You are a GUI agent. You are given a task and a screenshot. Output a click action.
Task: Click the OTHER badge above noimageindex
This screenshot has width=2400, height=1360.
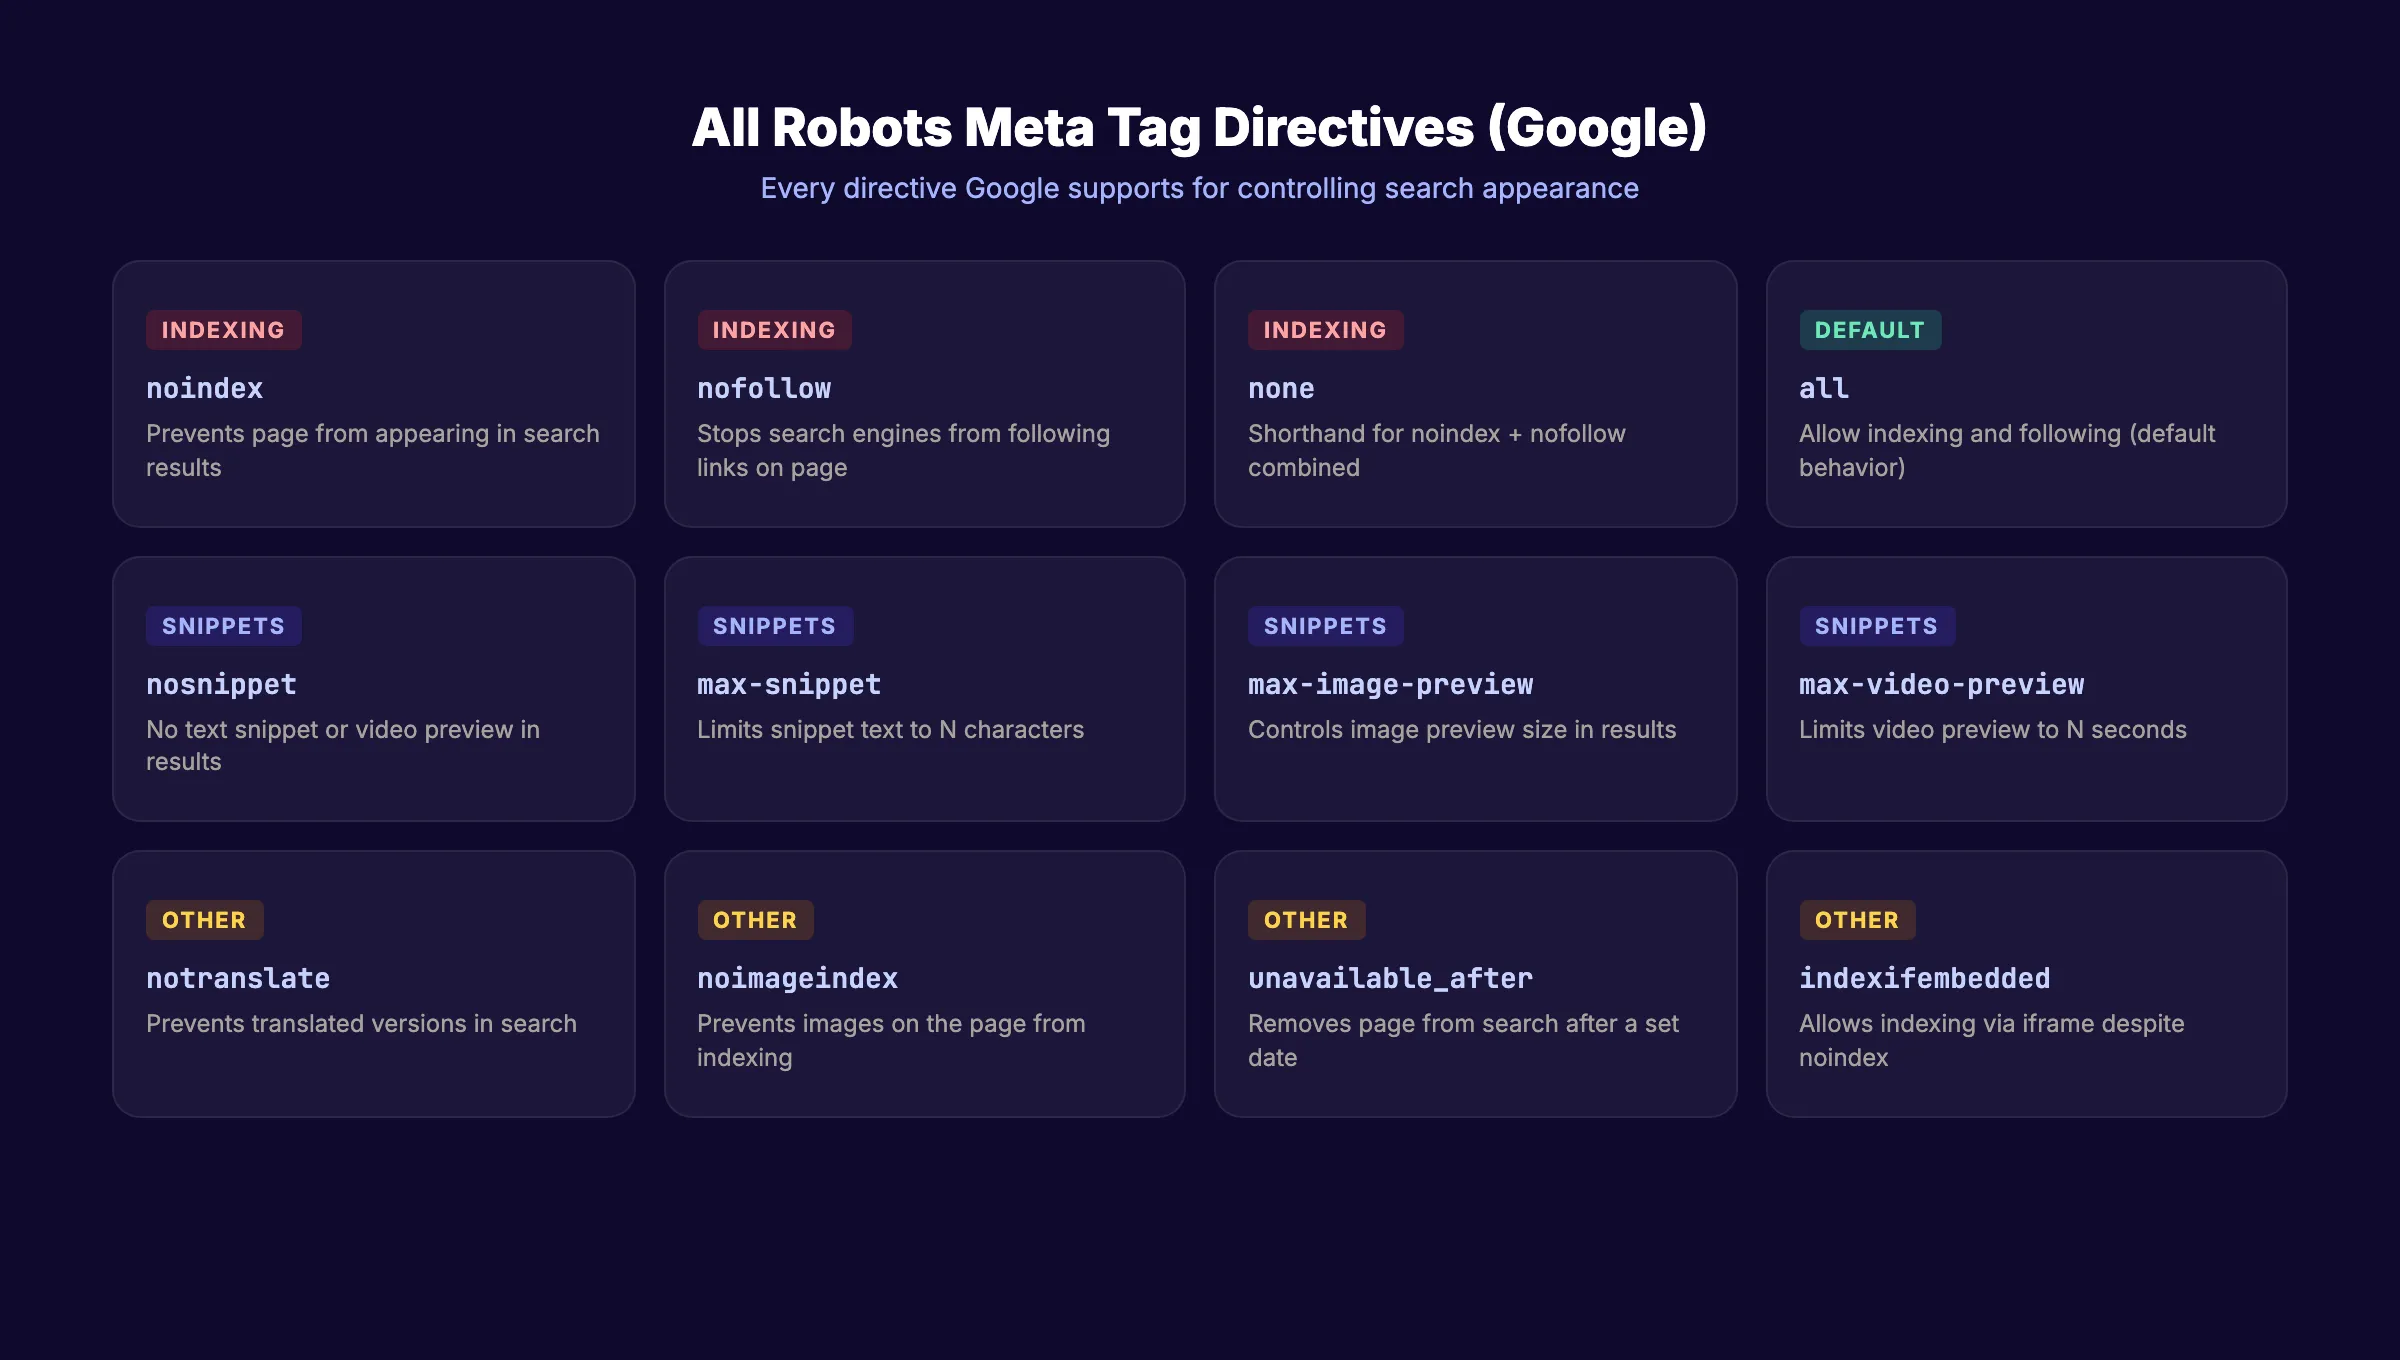(x=755, y=920)
